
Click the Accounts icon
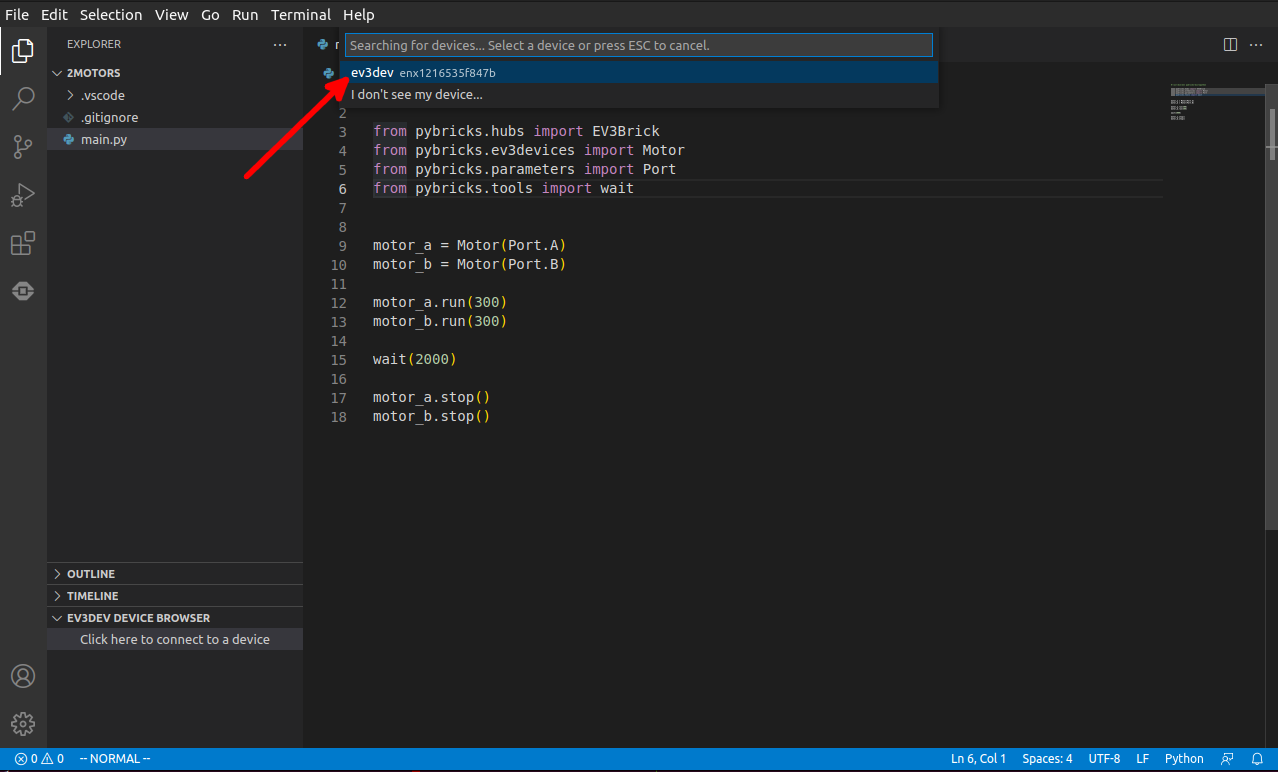point(22,676)
